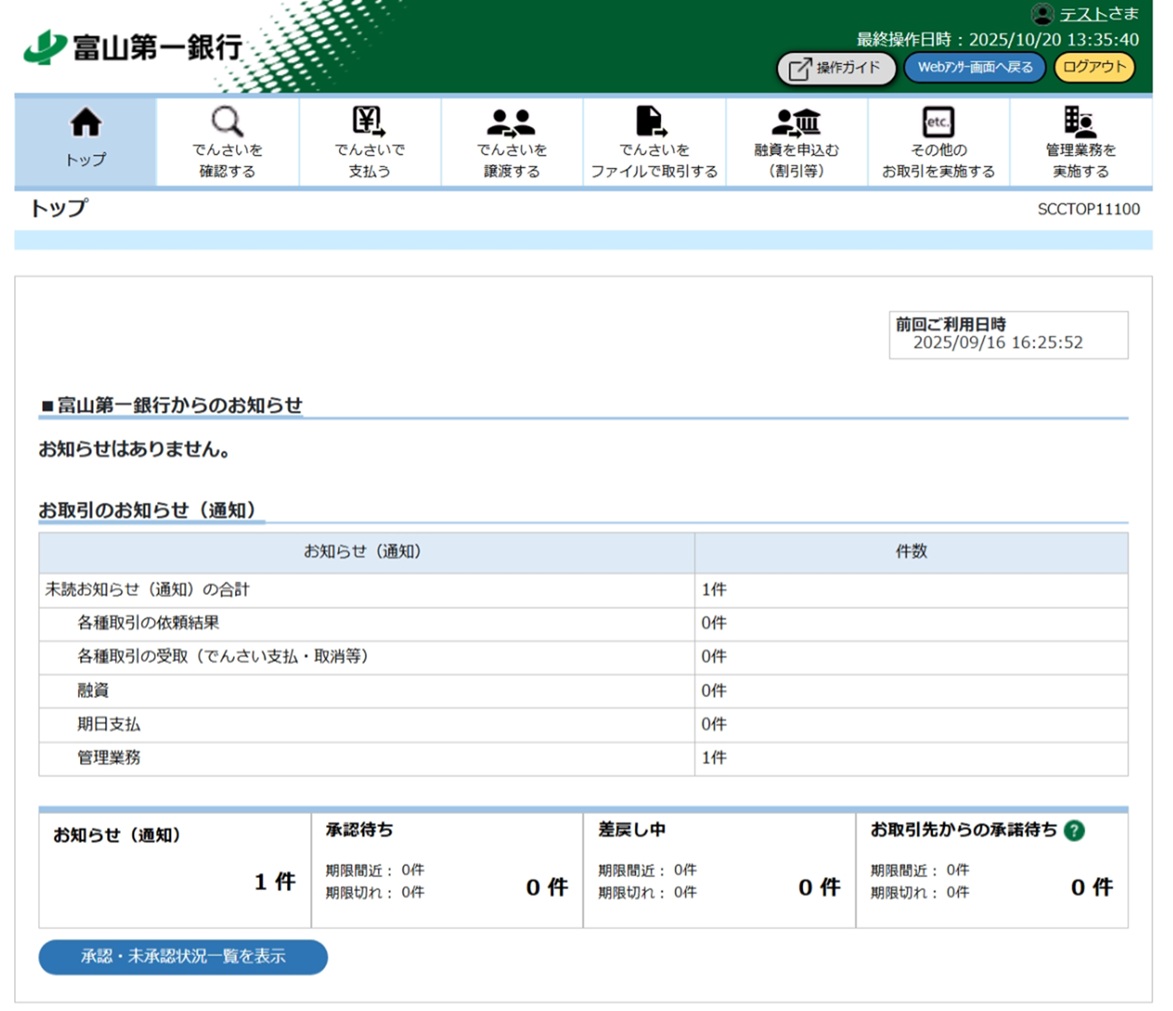Select the etc. icon for other transactions
This screenshot has width=1173, height=1011.
coord(938,122)
